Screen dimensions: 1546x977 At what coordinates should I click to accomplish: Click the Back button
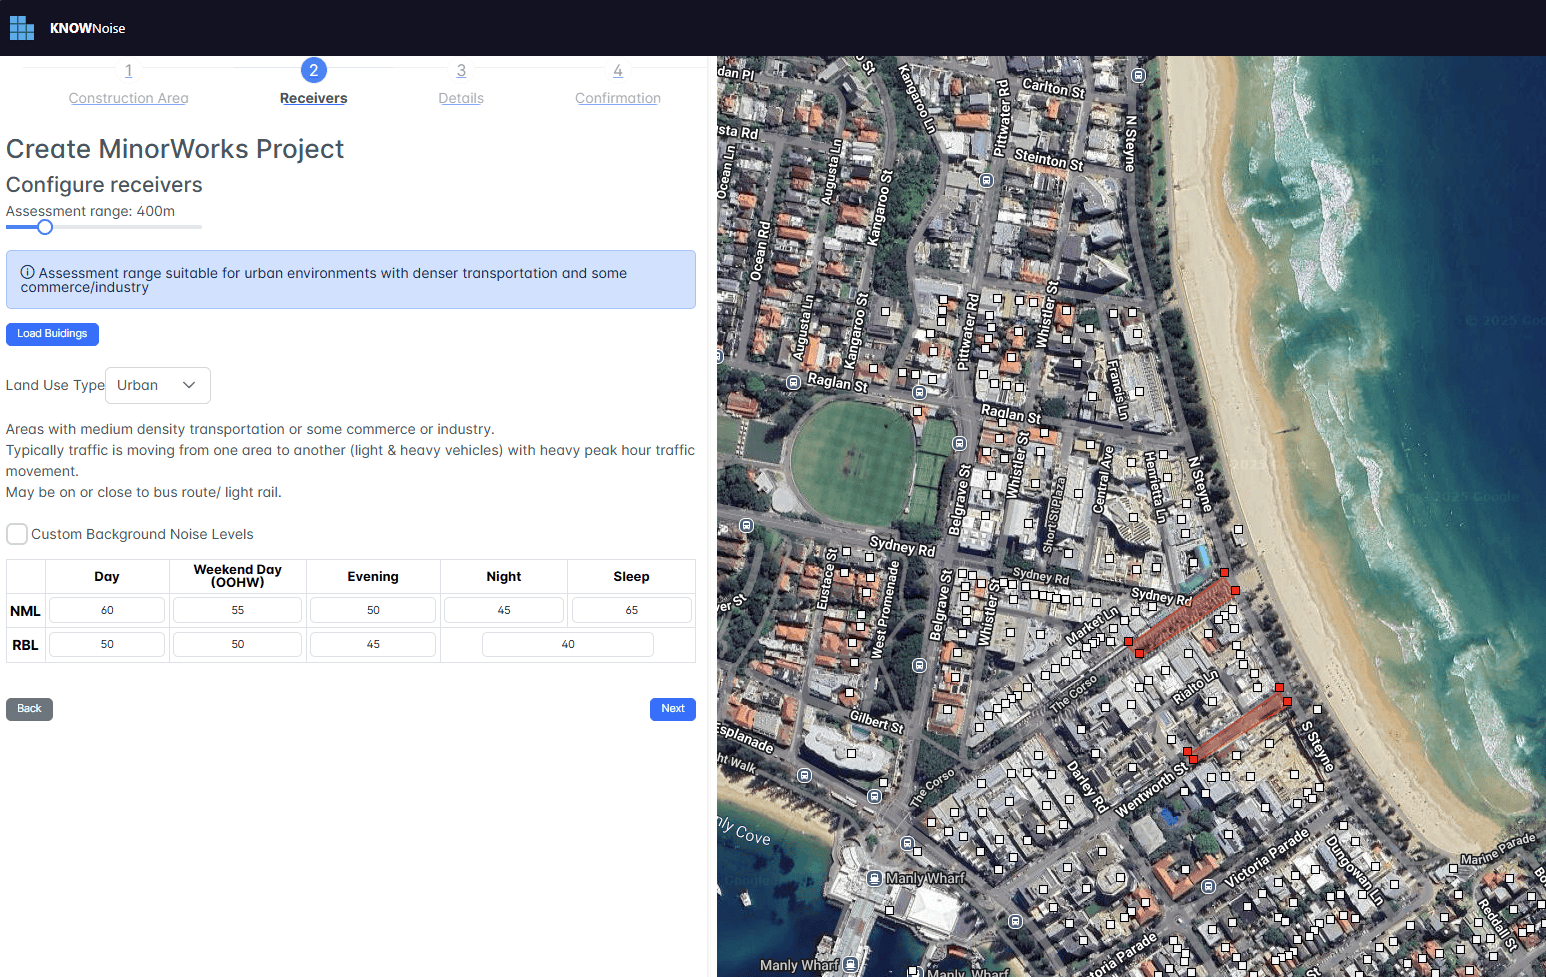click(29, 709)
